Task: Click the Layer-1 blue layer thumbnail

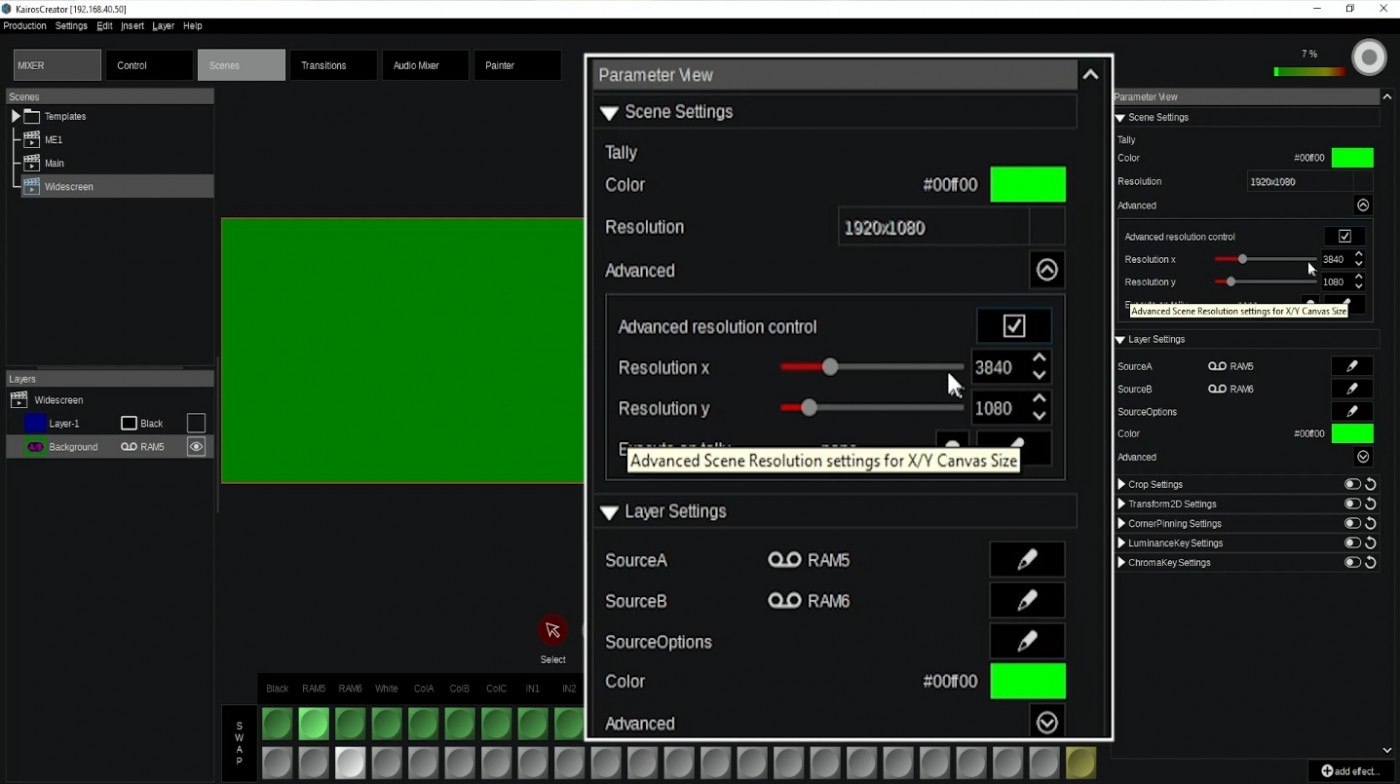Action: tap(36, 423)
